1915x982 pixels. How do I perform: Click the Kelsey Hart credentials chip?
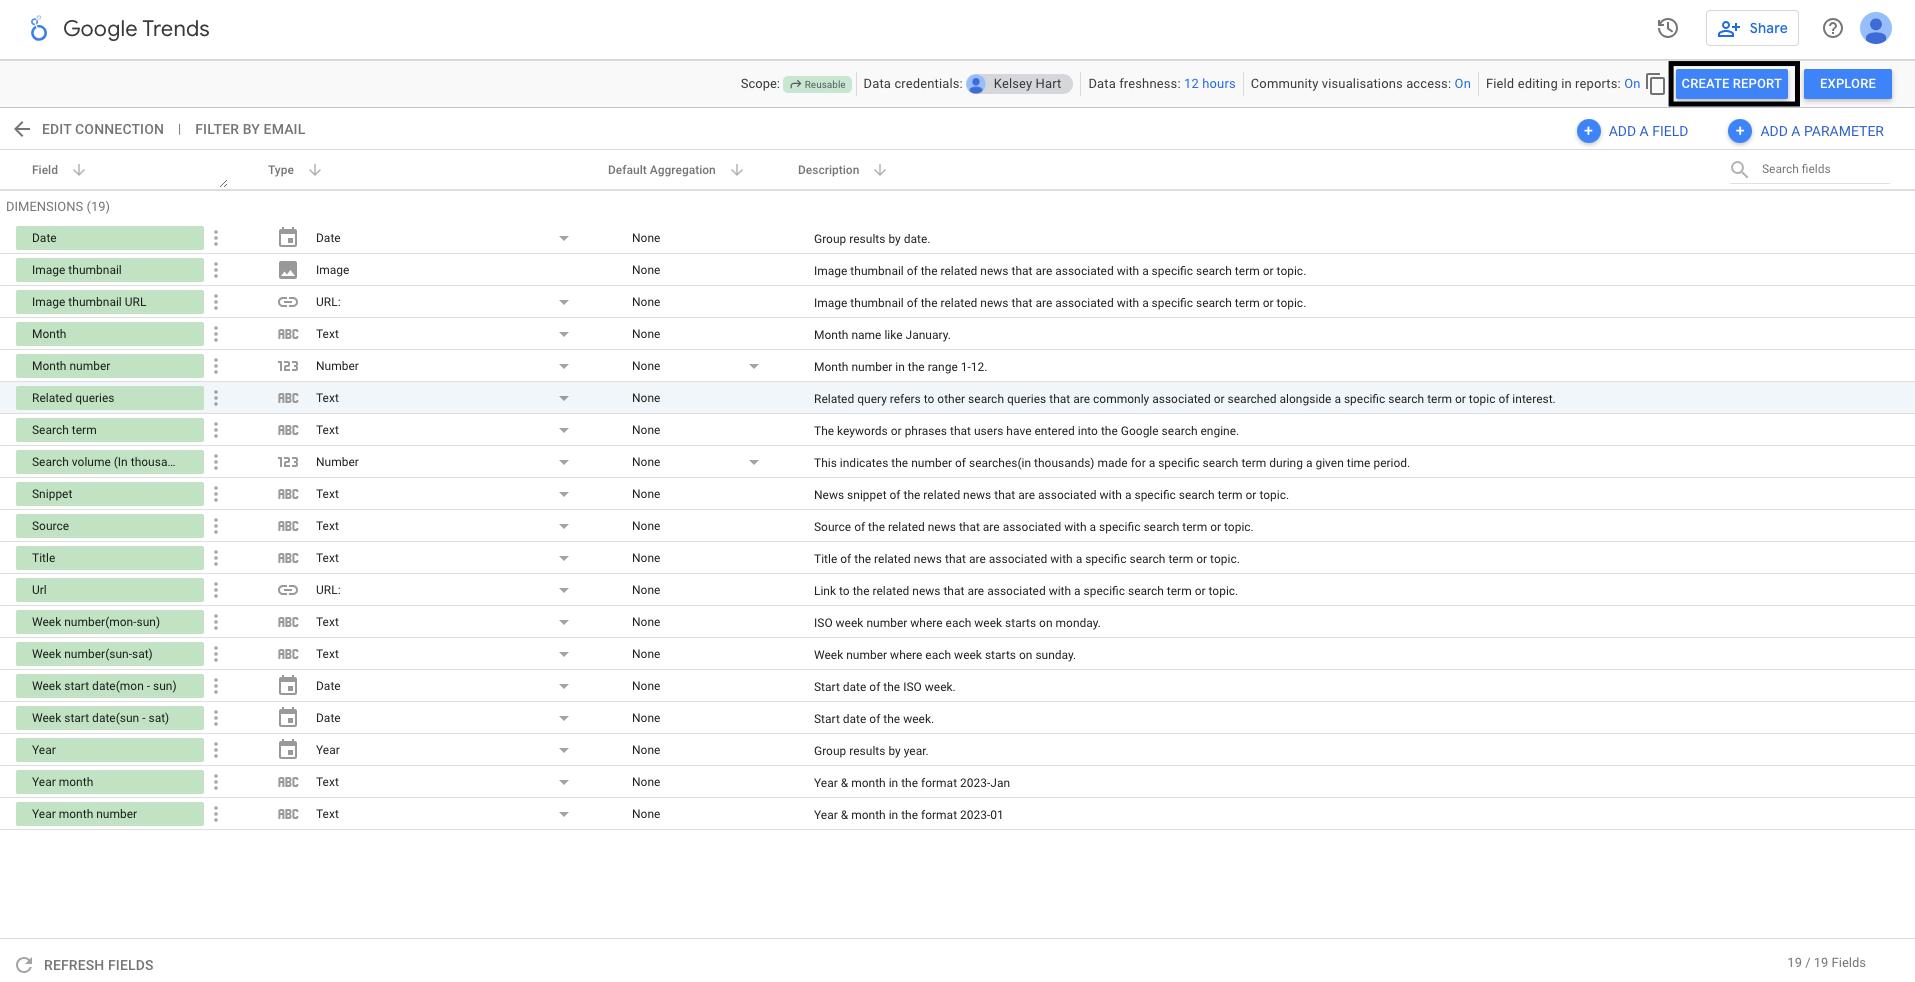point(1019,84)
